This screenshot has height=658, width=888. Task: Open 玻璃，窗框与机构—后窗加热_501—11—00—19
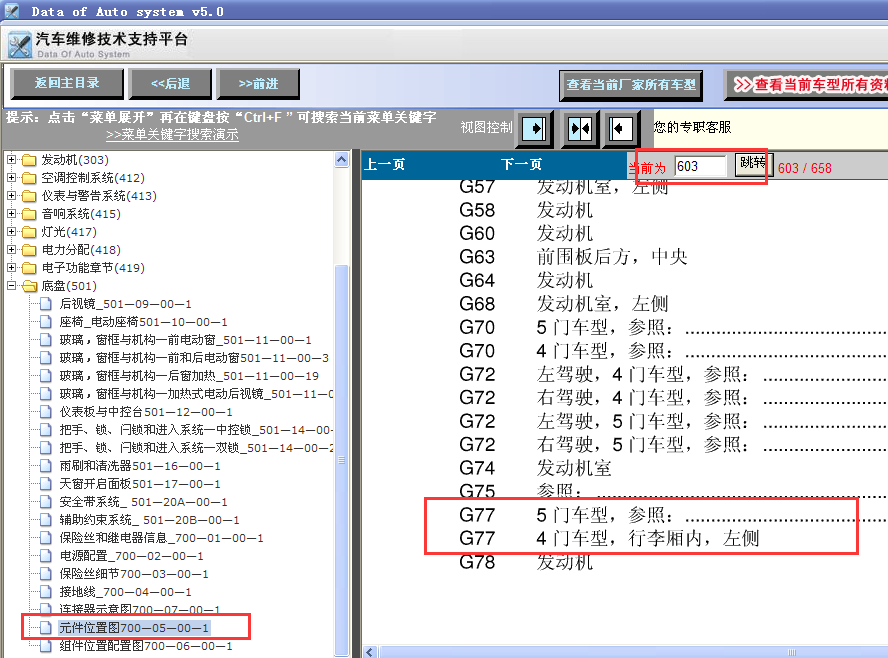point(189,376)
